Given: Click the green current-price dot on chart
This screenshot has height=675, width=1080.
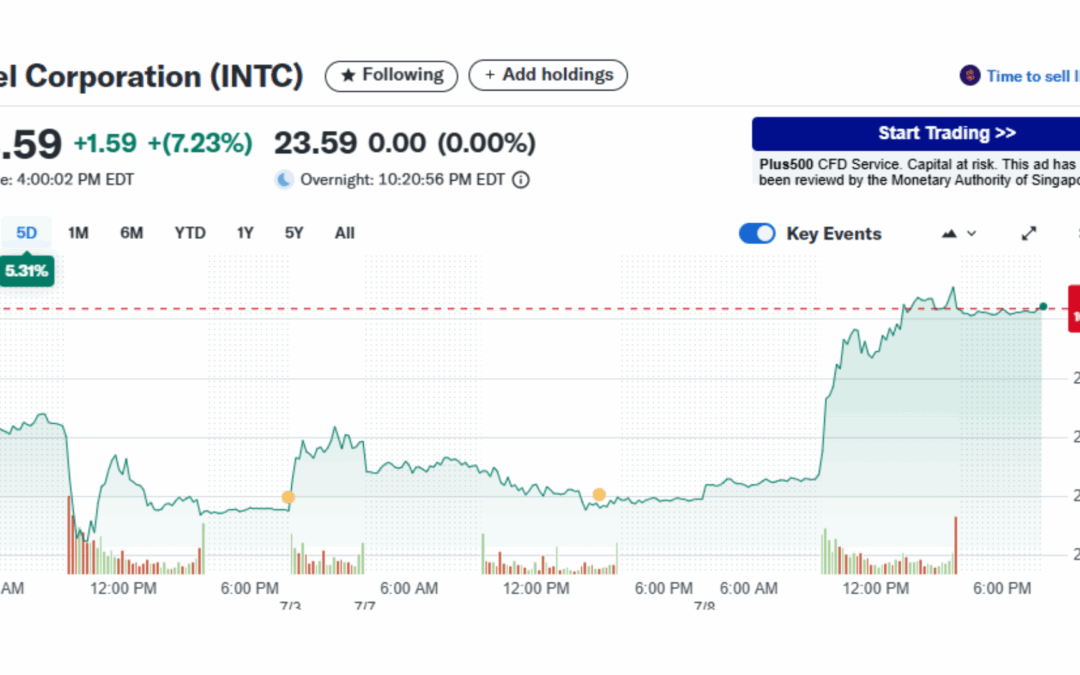Looking at the screenshot, I should click(x=1042, y=307).
